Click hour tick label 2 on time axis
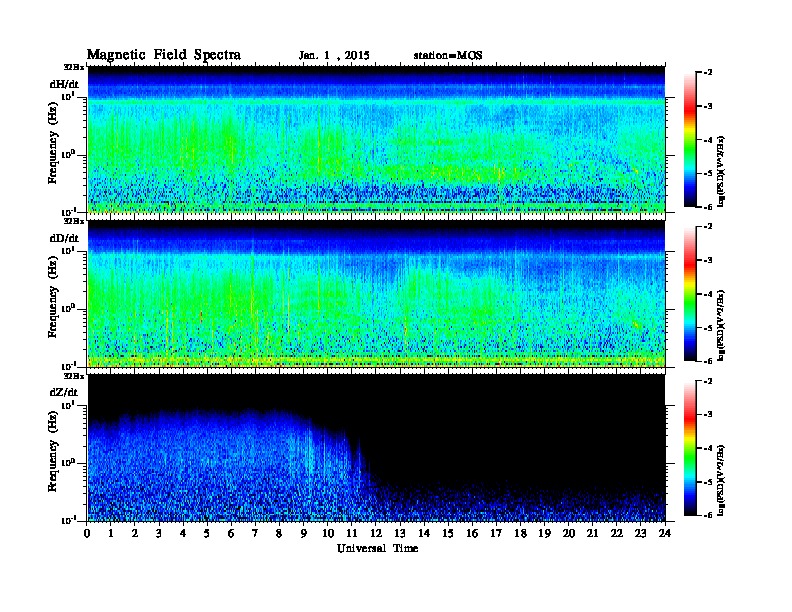The width and height of the screenshot is (792, 612). (135, 534)
